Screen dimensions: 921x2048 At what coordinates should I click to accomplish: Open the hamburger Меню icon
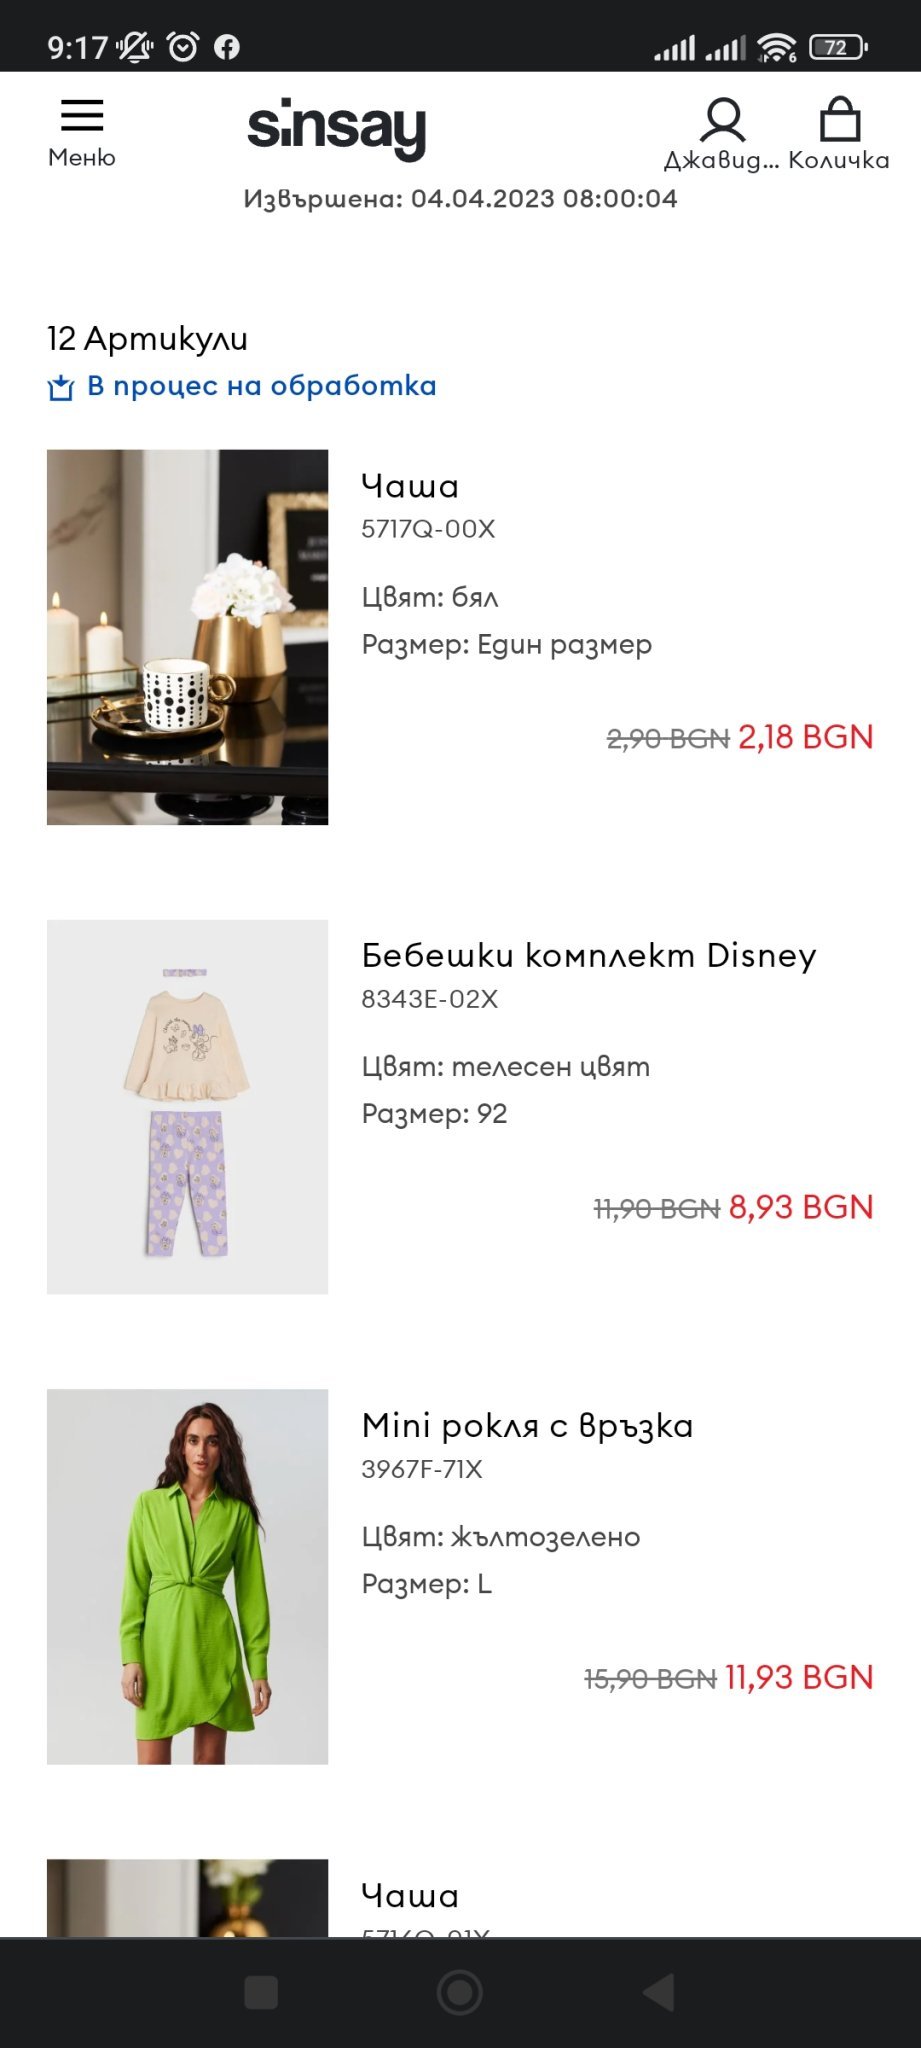coord(82,116)
